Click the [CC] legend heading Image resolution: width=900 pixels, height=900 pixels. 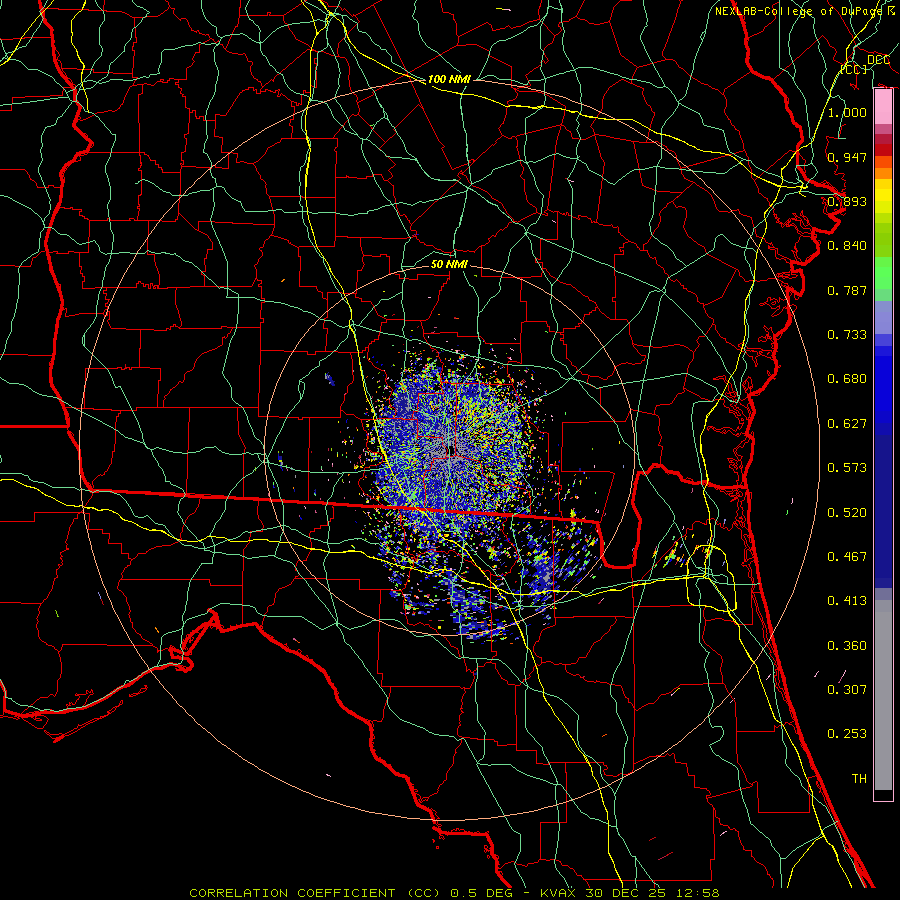tap(854, 69)
